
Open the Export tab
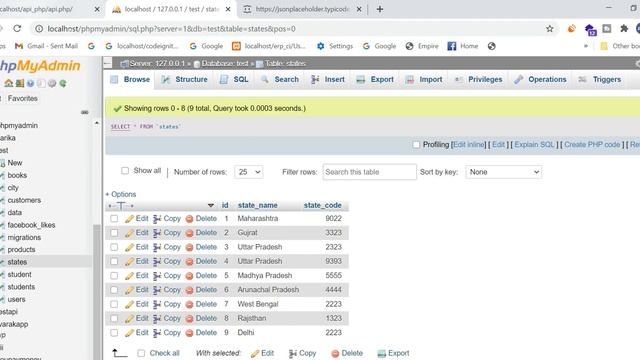pos(375,80)
